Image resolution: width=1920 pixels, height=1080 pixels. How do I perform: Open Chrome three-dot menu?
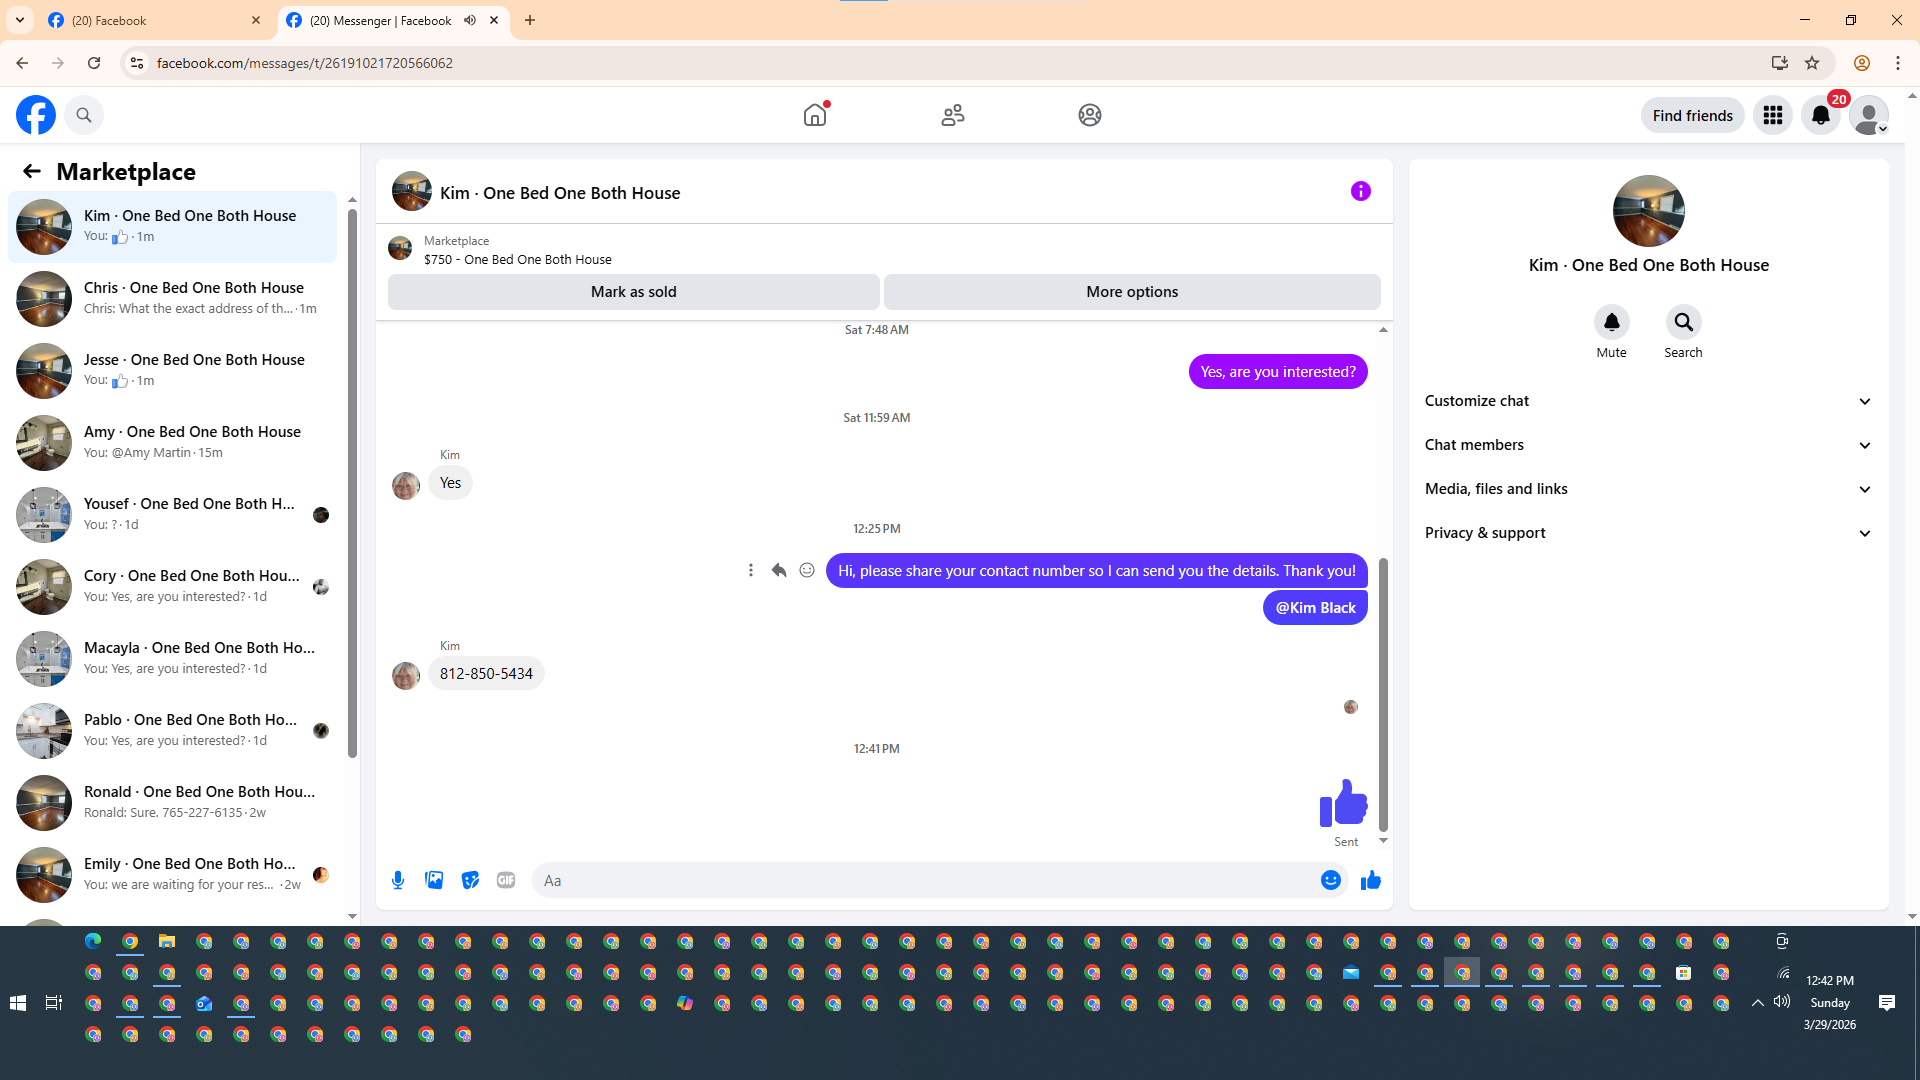[1898, 63]
